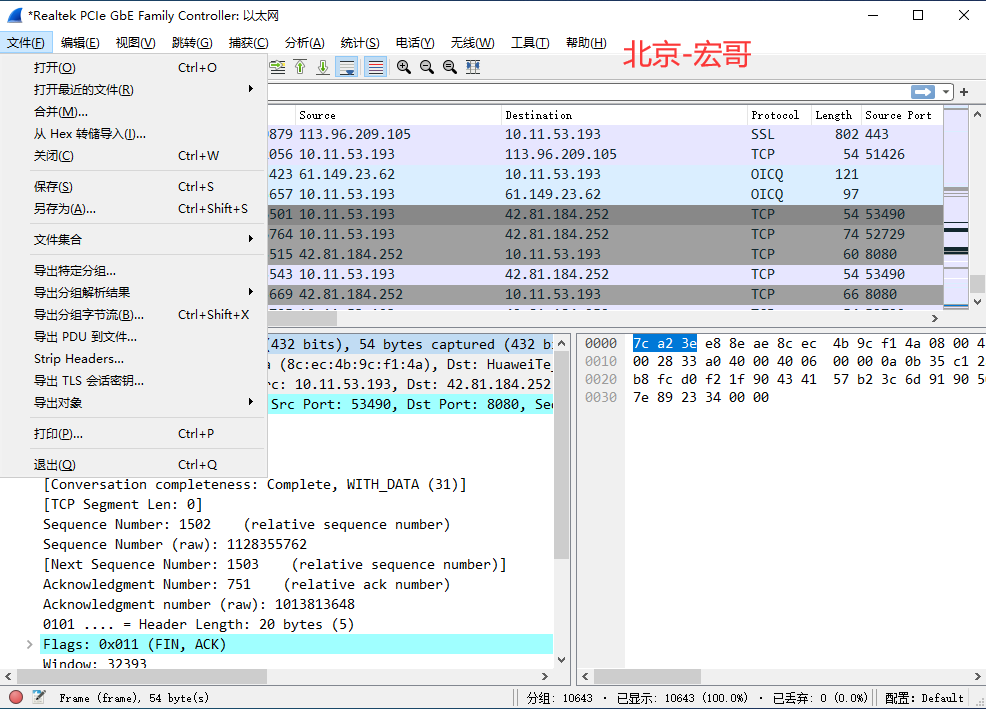Viewport: 986px width, 709px height.
Task: Click the apply filter arrow button
Action: pyautogui.click(x=922, y=92)
